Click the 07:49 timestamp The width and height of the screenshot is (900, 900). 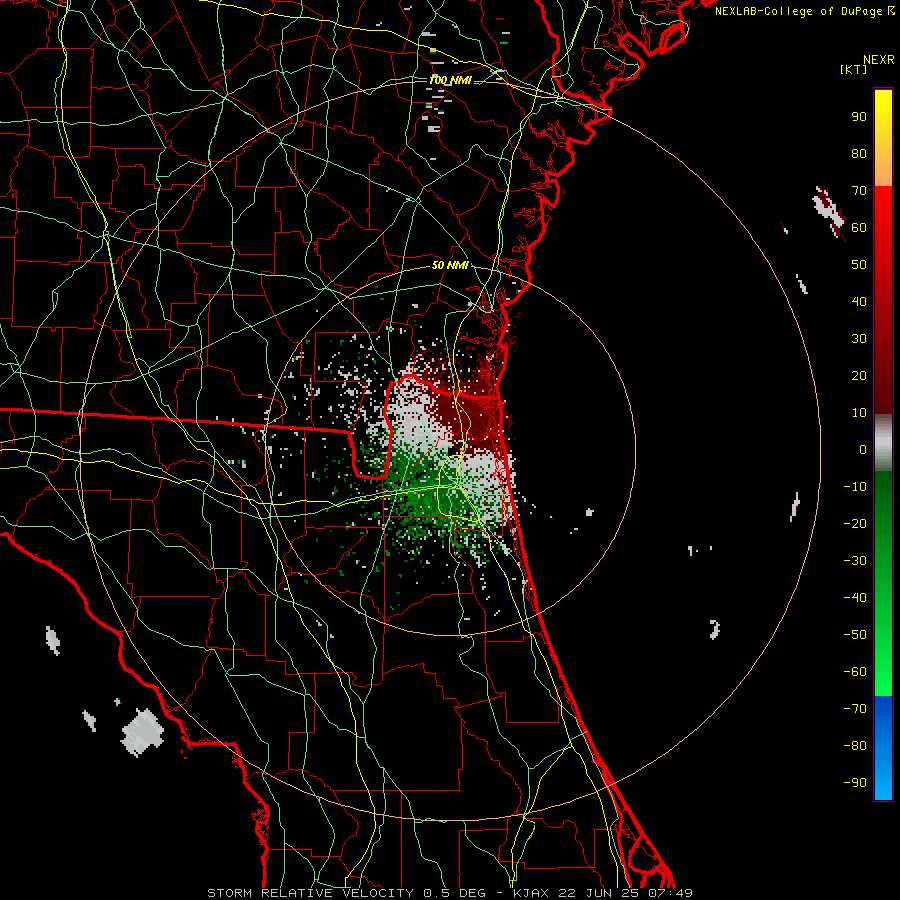670,893
